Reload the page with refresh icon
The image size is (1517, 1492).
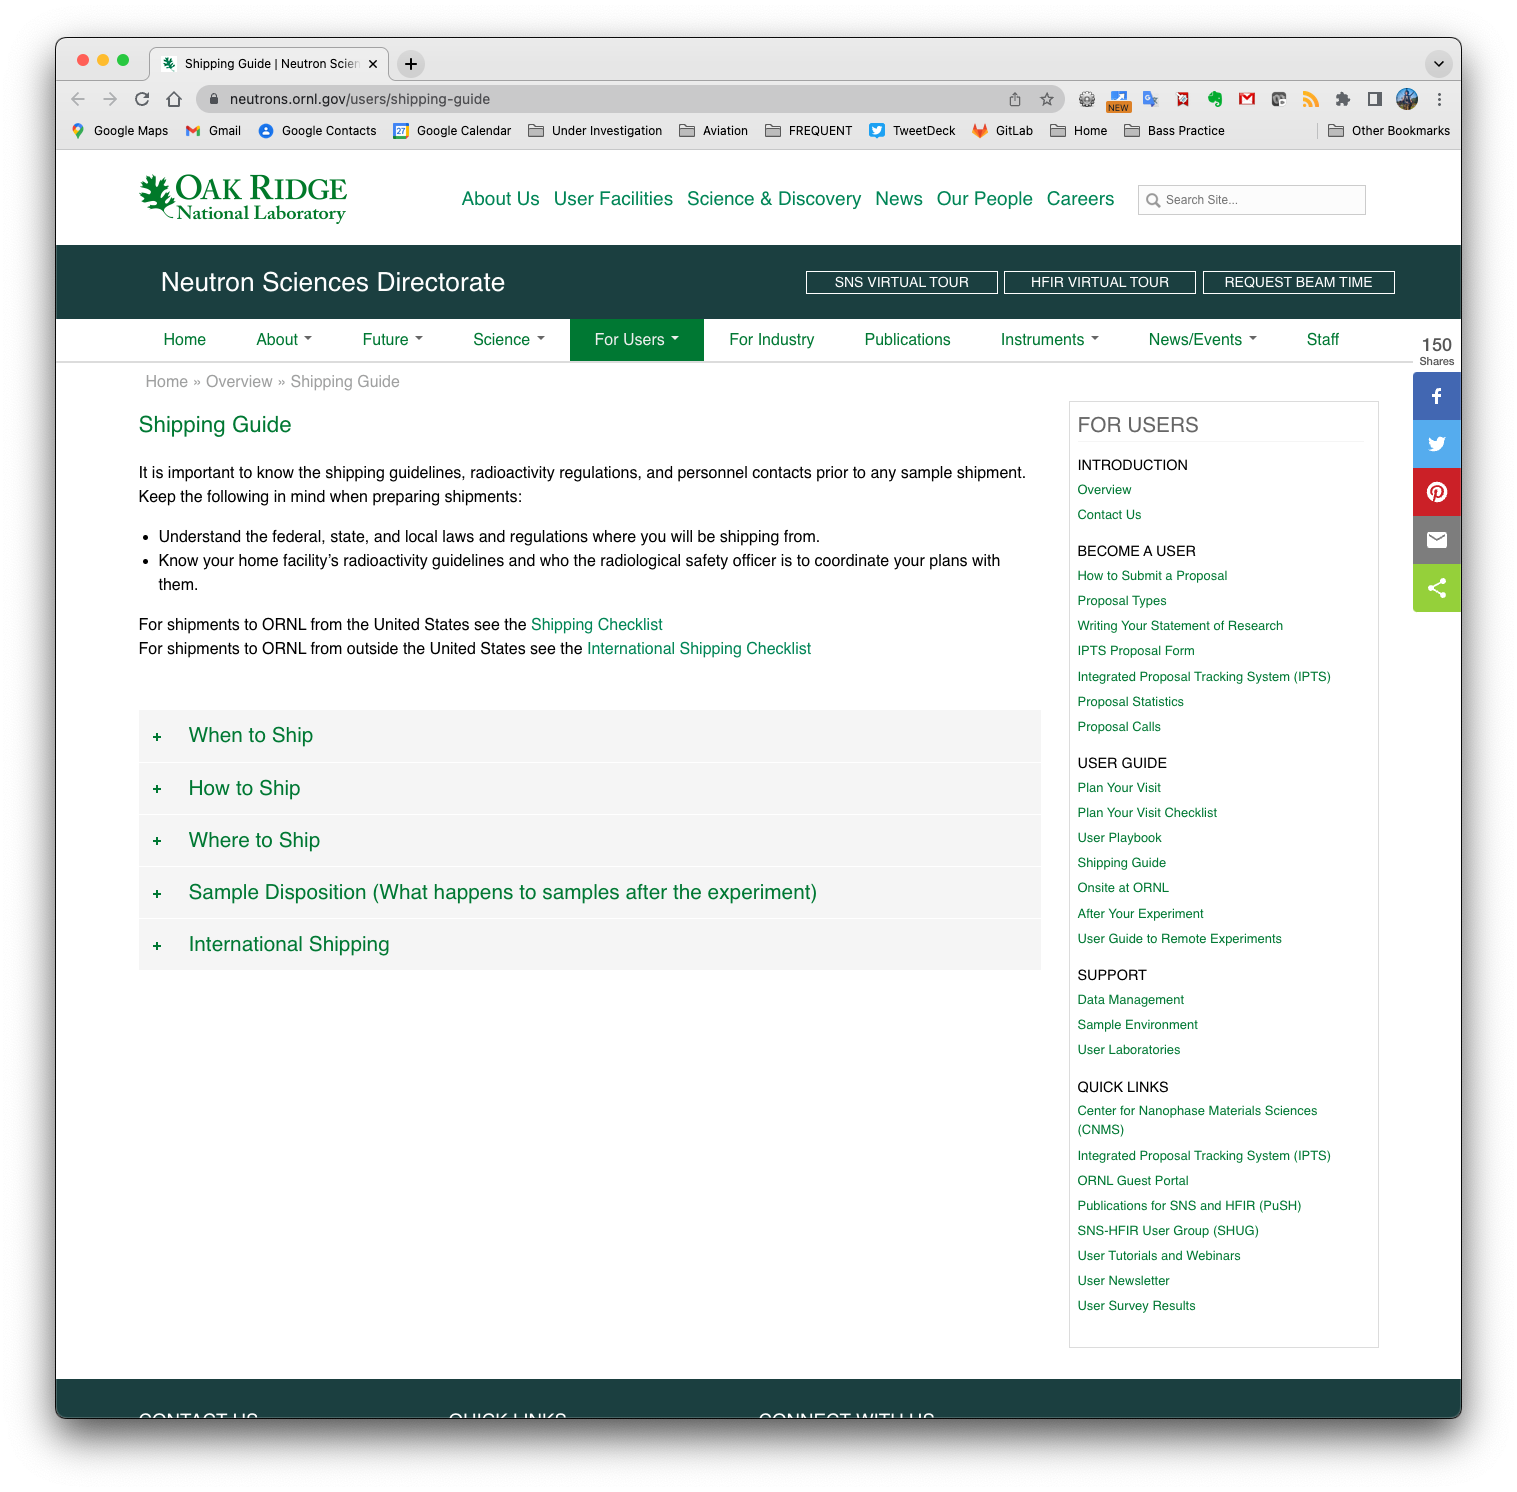click(x=142, y=99)
